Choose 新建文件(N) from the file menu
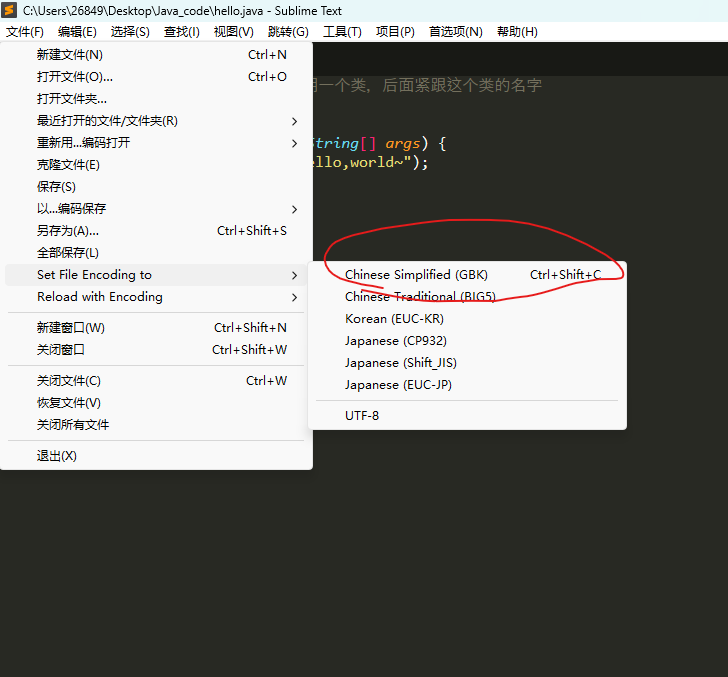The image size is (728, 677). pos(156,55)
